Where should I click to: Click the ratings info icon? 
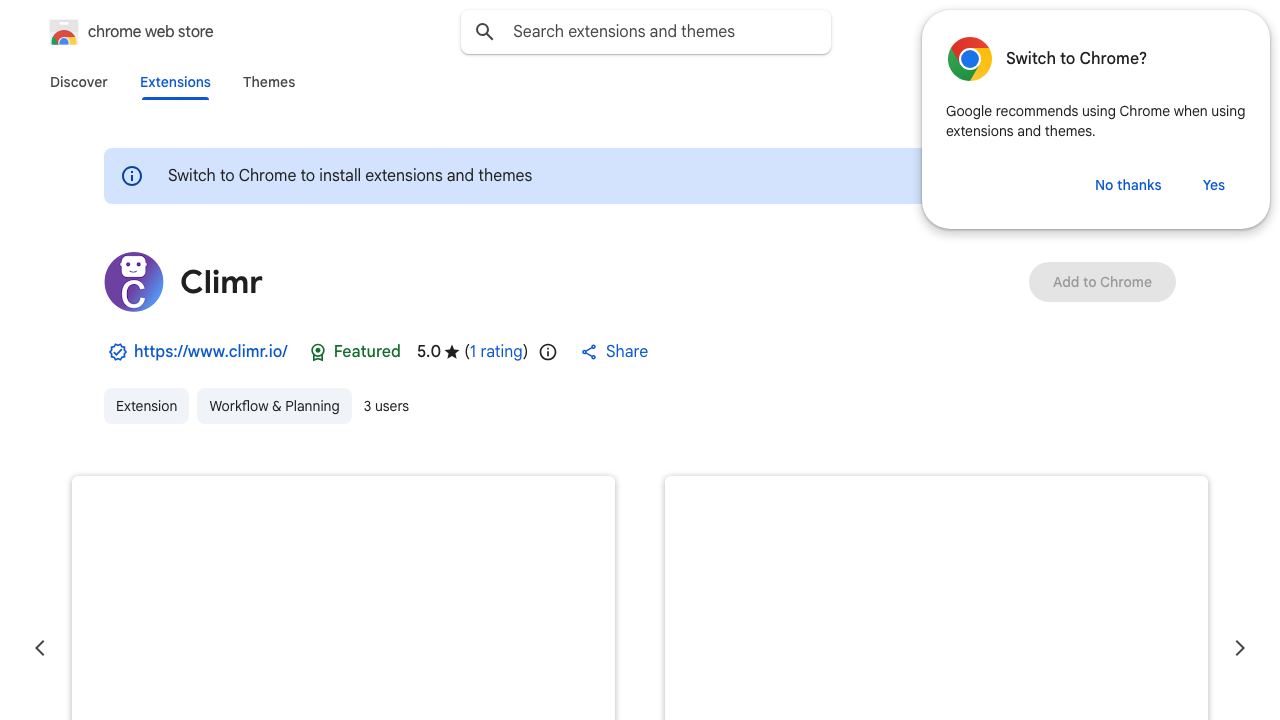point(548,352)
